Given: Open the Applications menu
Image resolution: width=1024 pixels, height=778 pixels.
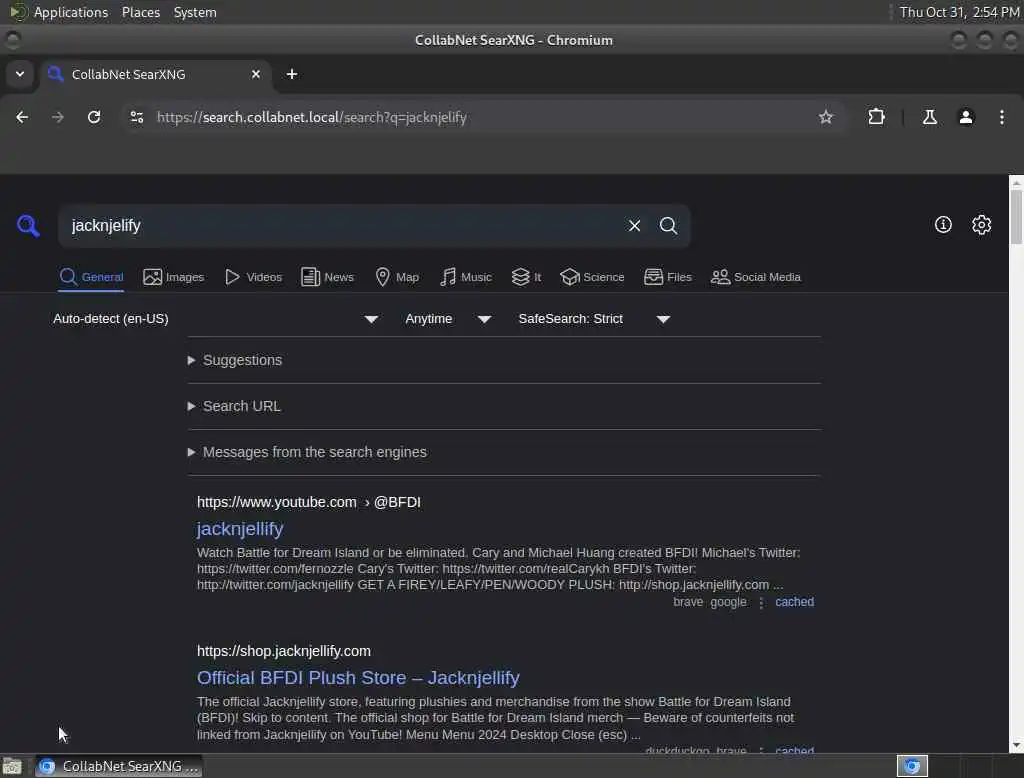Looking at the screenshot, I should pos(71,12).
